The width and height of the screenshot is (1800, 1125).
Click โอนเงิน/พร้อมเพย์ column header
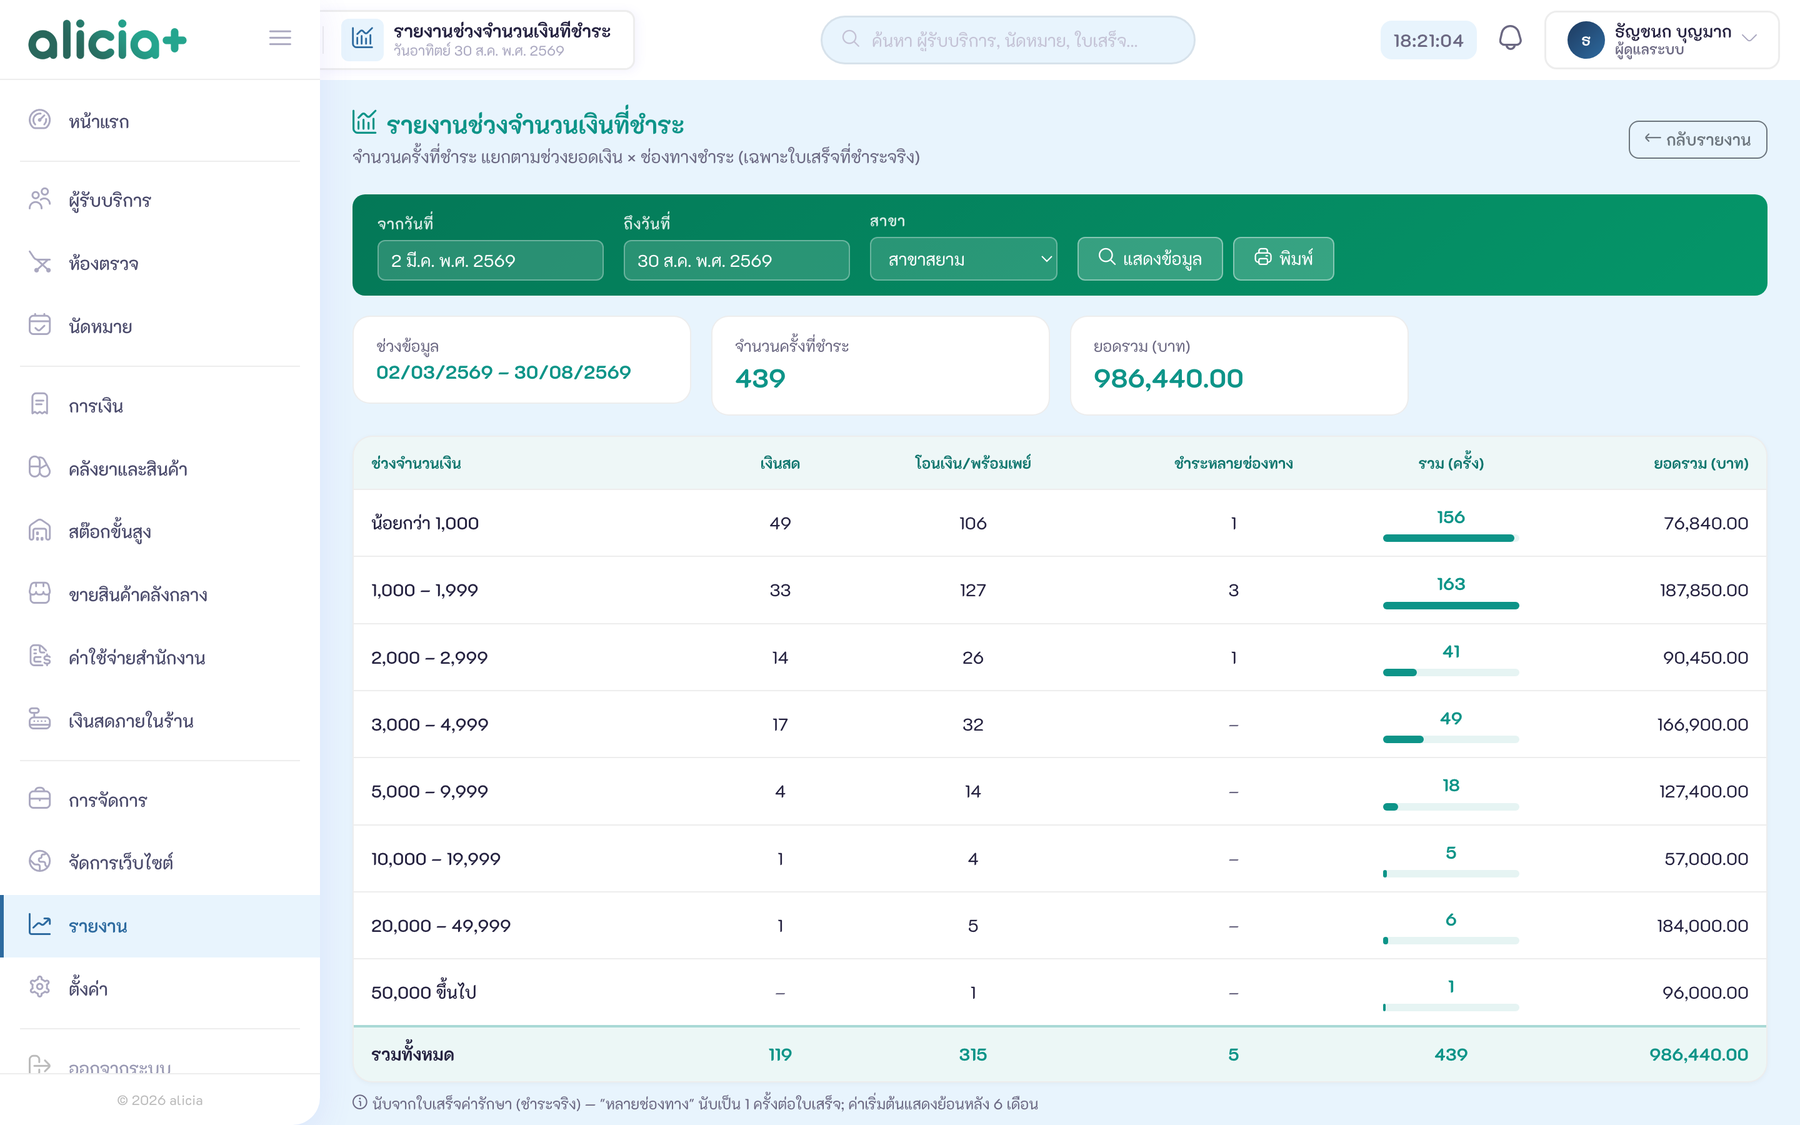tap(972, 463)
